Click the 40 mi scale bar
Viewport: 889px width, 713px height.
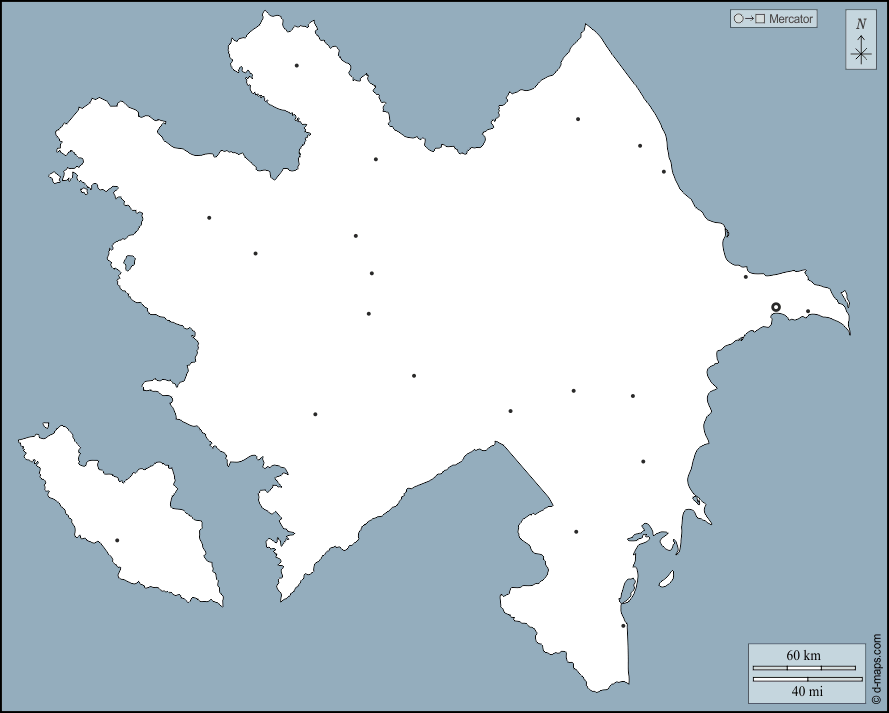pos(804,680)
